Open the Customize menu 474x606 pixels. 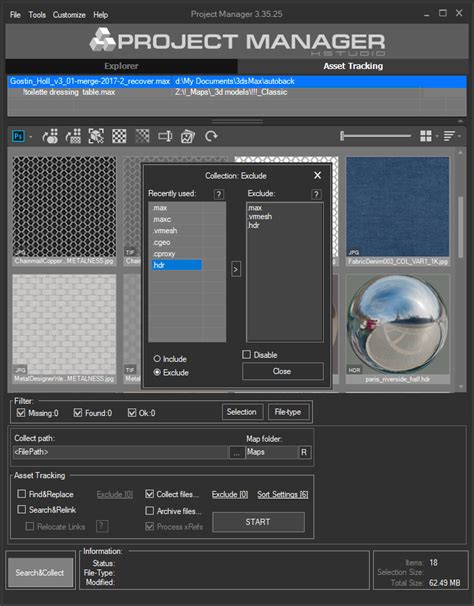69,15
